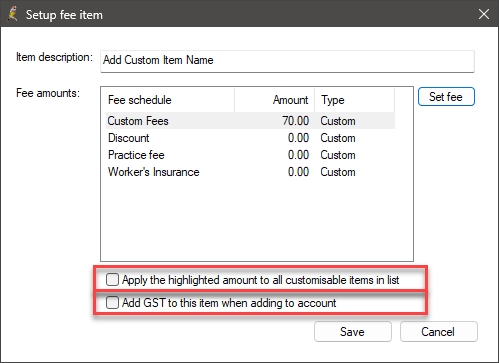Screen dimensions: 499x363
Task: Click the Custom type of Worker's Insurance
Action: 338,172
